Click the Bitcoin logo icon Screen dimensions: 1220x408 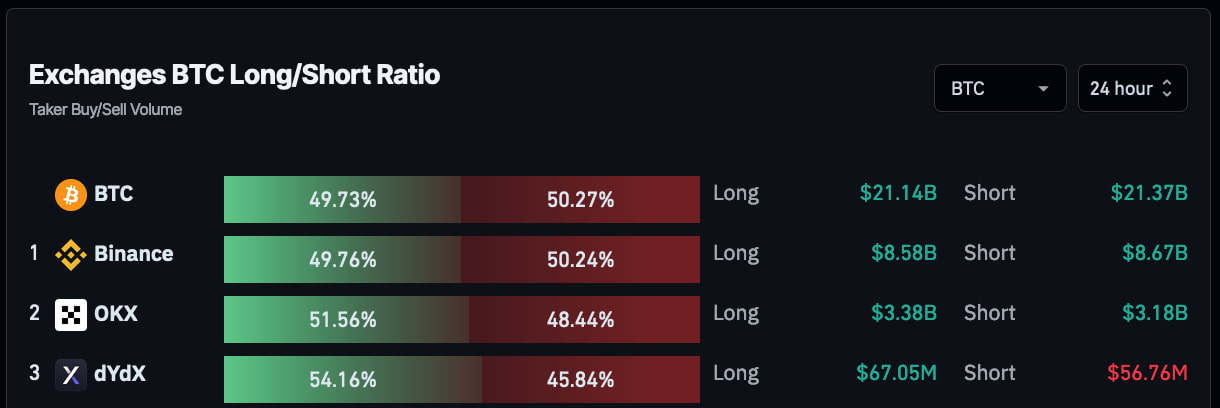click(x=71, y=194)
